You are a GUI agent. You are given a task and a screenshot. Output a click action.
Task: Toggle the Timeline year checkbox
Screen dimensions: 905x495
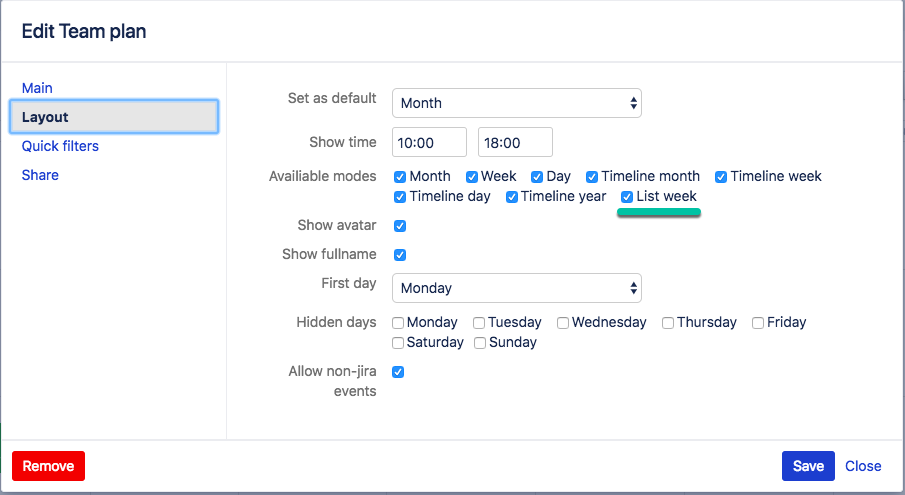(x=511, y=197)
